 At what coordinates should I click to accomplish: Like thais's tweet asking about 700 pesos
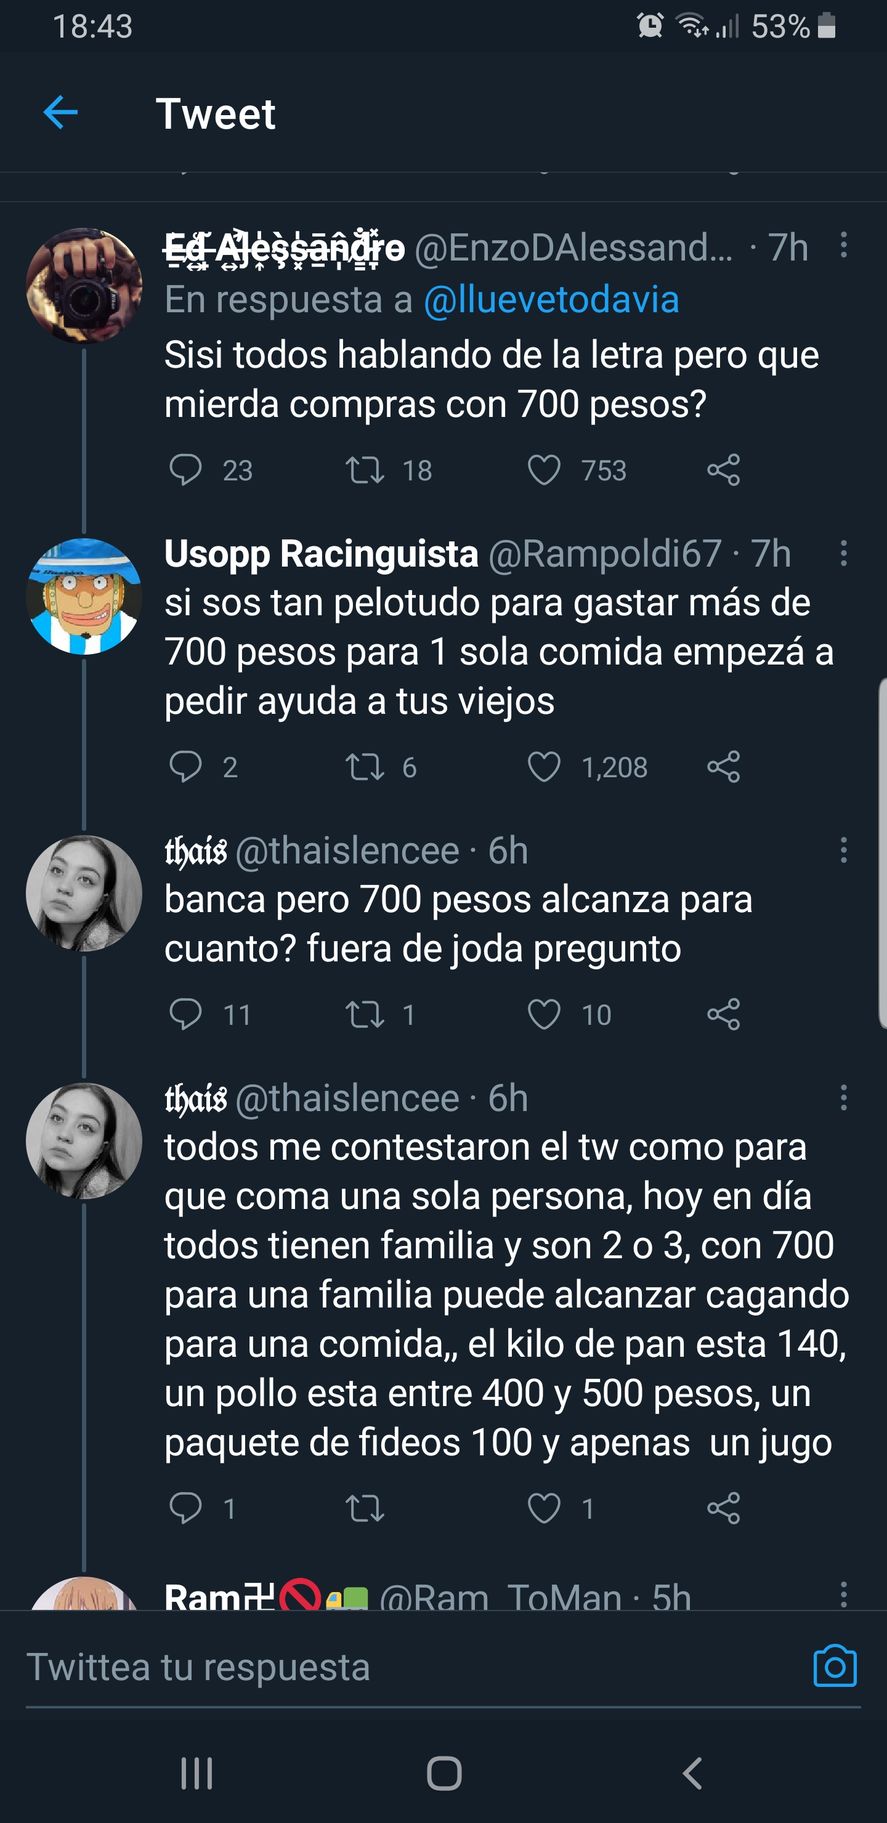544,1015
